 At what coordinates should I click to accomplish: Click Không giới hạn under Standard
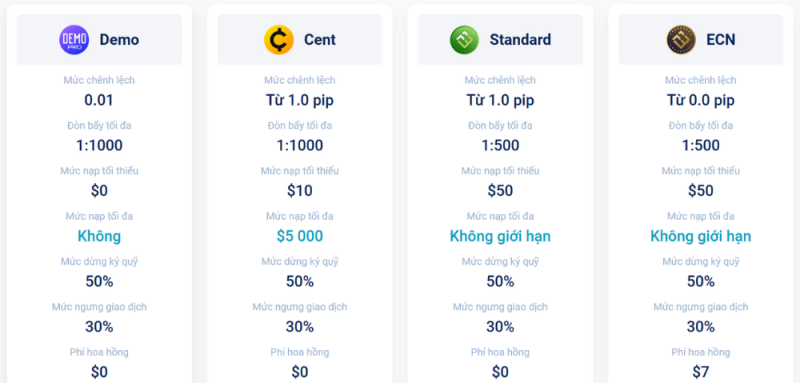click(x=500, y=236)
